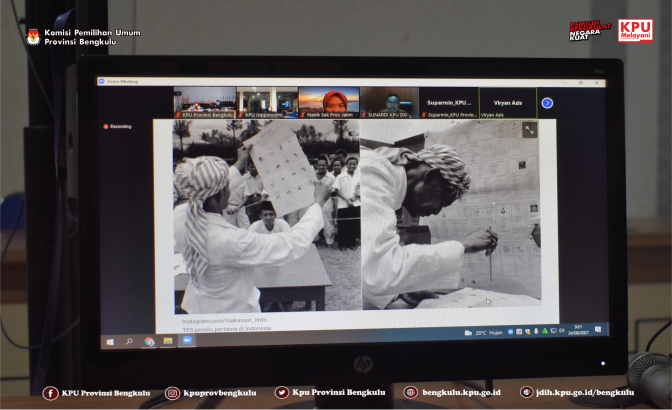Open File Explorer from the taskbar
This screenshot has height=410, width=672.
[x=168, y=341]
